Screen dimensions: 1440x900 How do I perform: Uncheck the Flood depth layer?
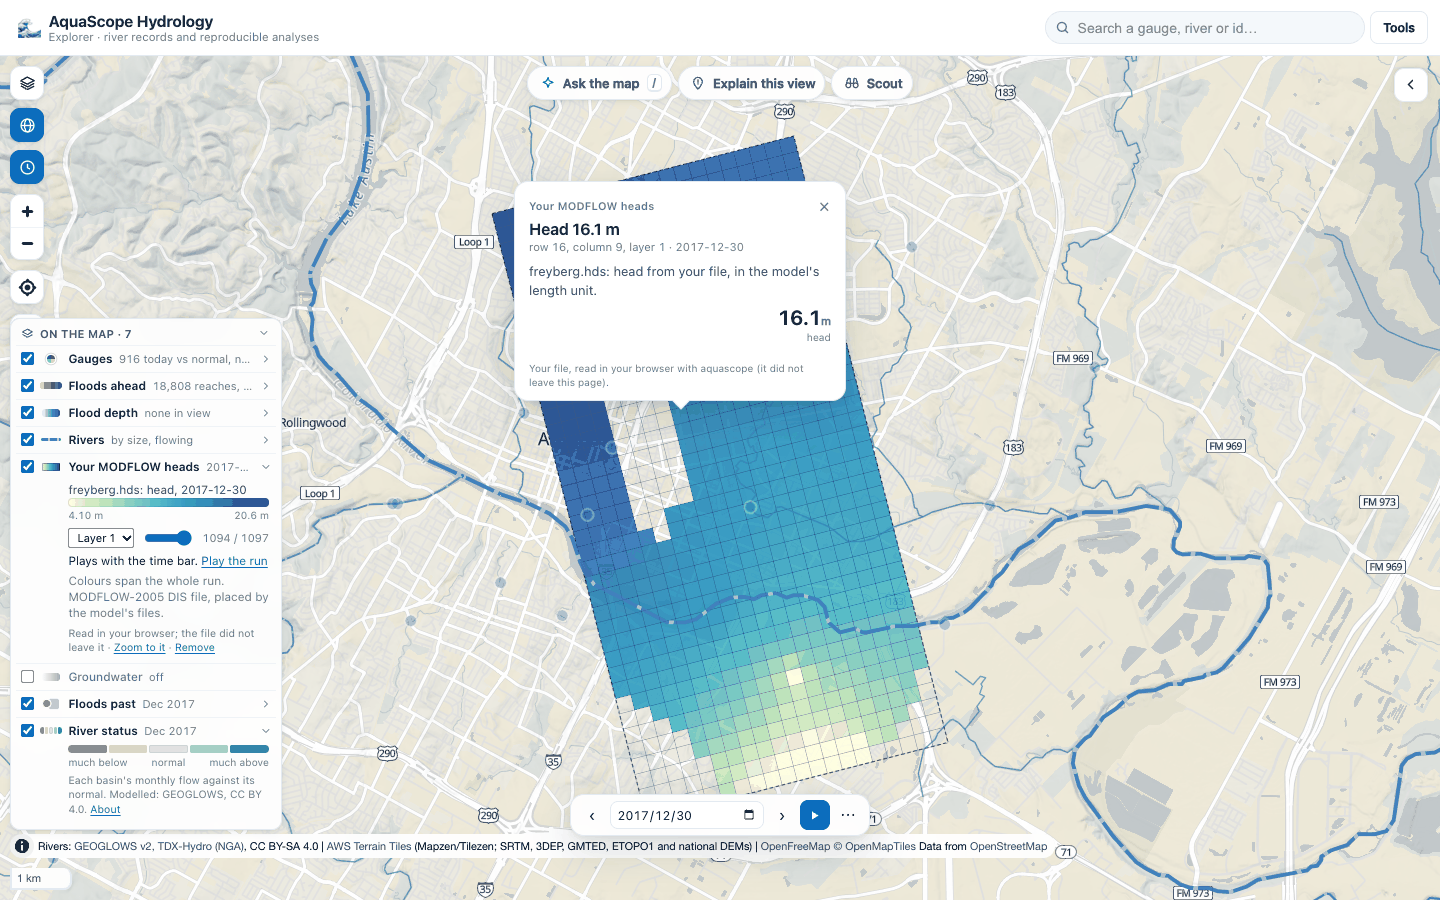click(x=28, y=413)
